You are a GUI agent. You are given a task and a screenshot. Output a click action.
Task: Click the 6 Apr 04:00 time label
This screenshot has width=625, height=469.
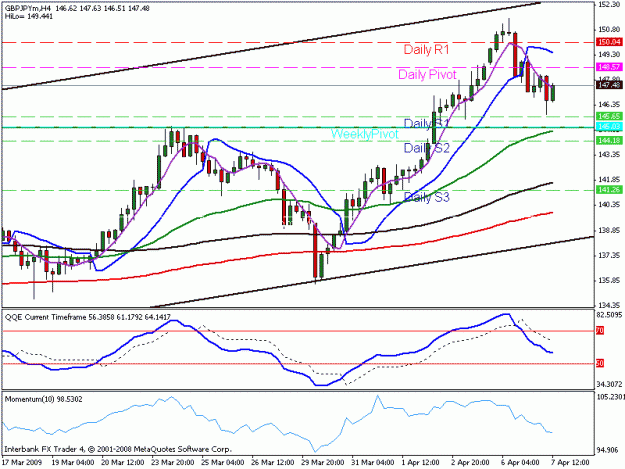(x=521, y=463)
